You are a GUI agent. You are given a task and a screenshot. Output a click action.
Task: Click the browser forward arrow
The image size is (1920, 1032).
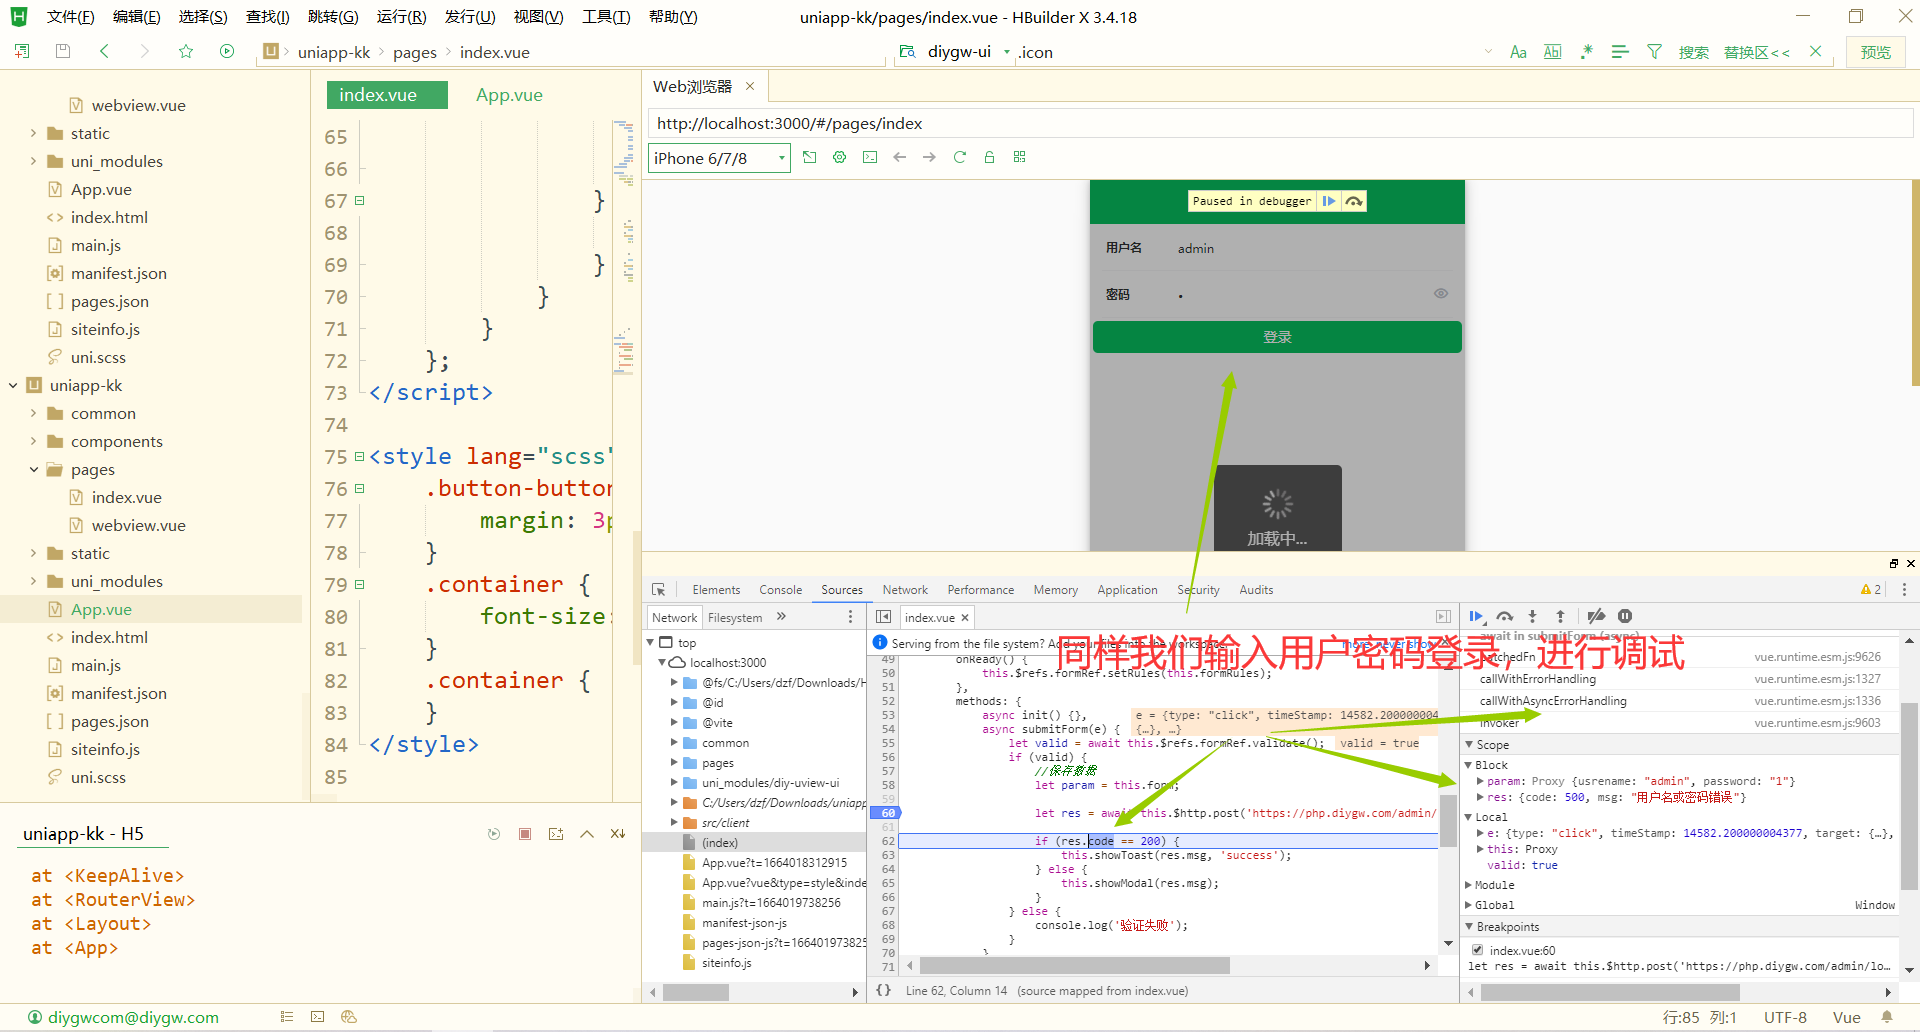tap(930, 157)
